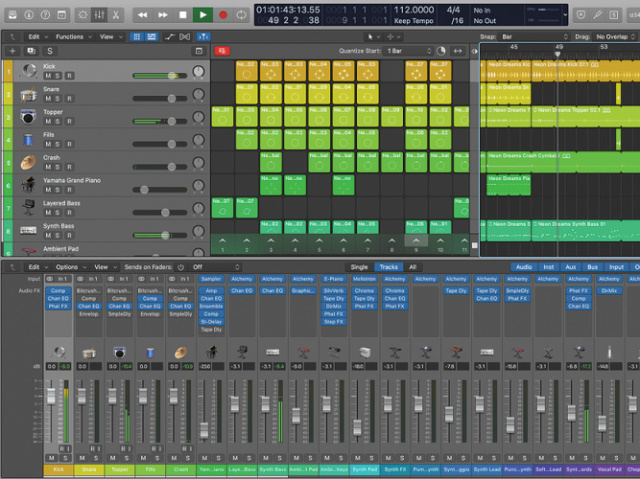Click the Kick track drum icon
640x479 pixels.
[x=29, y=71]
